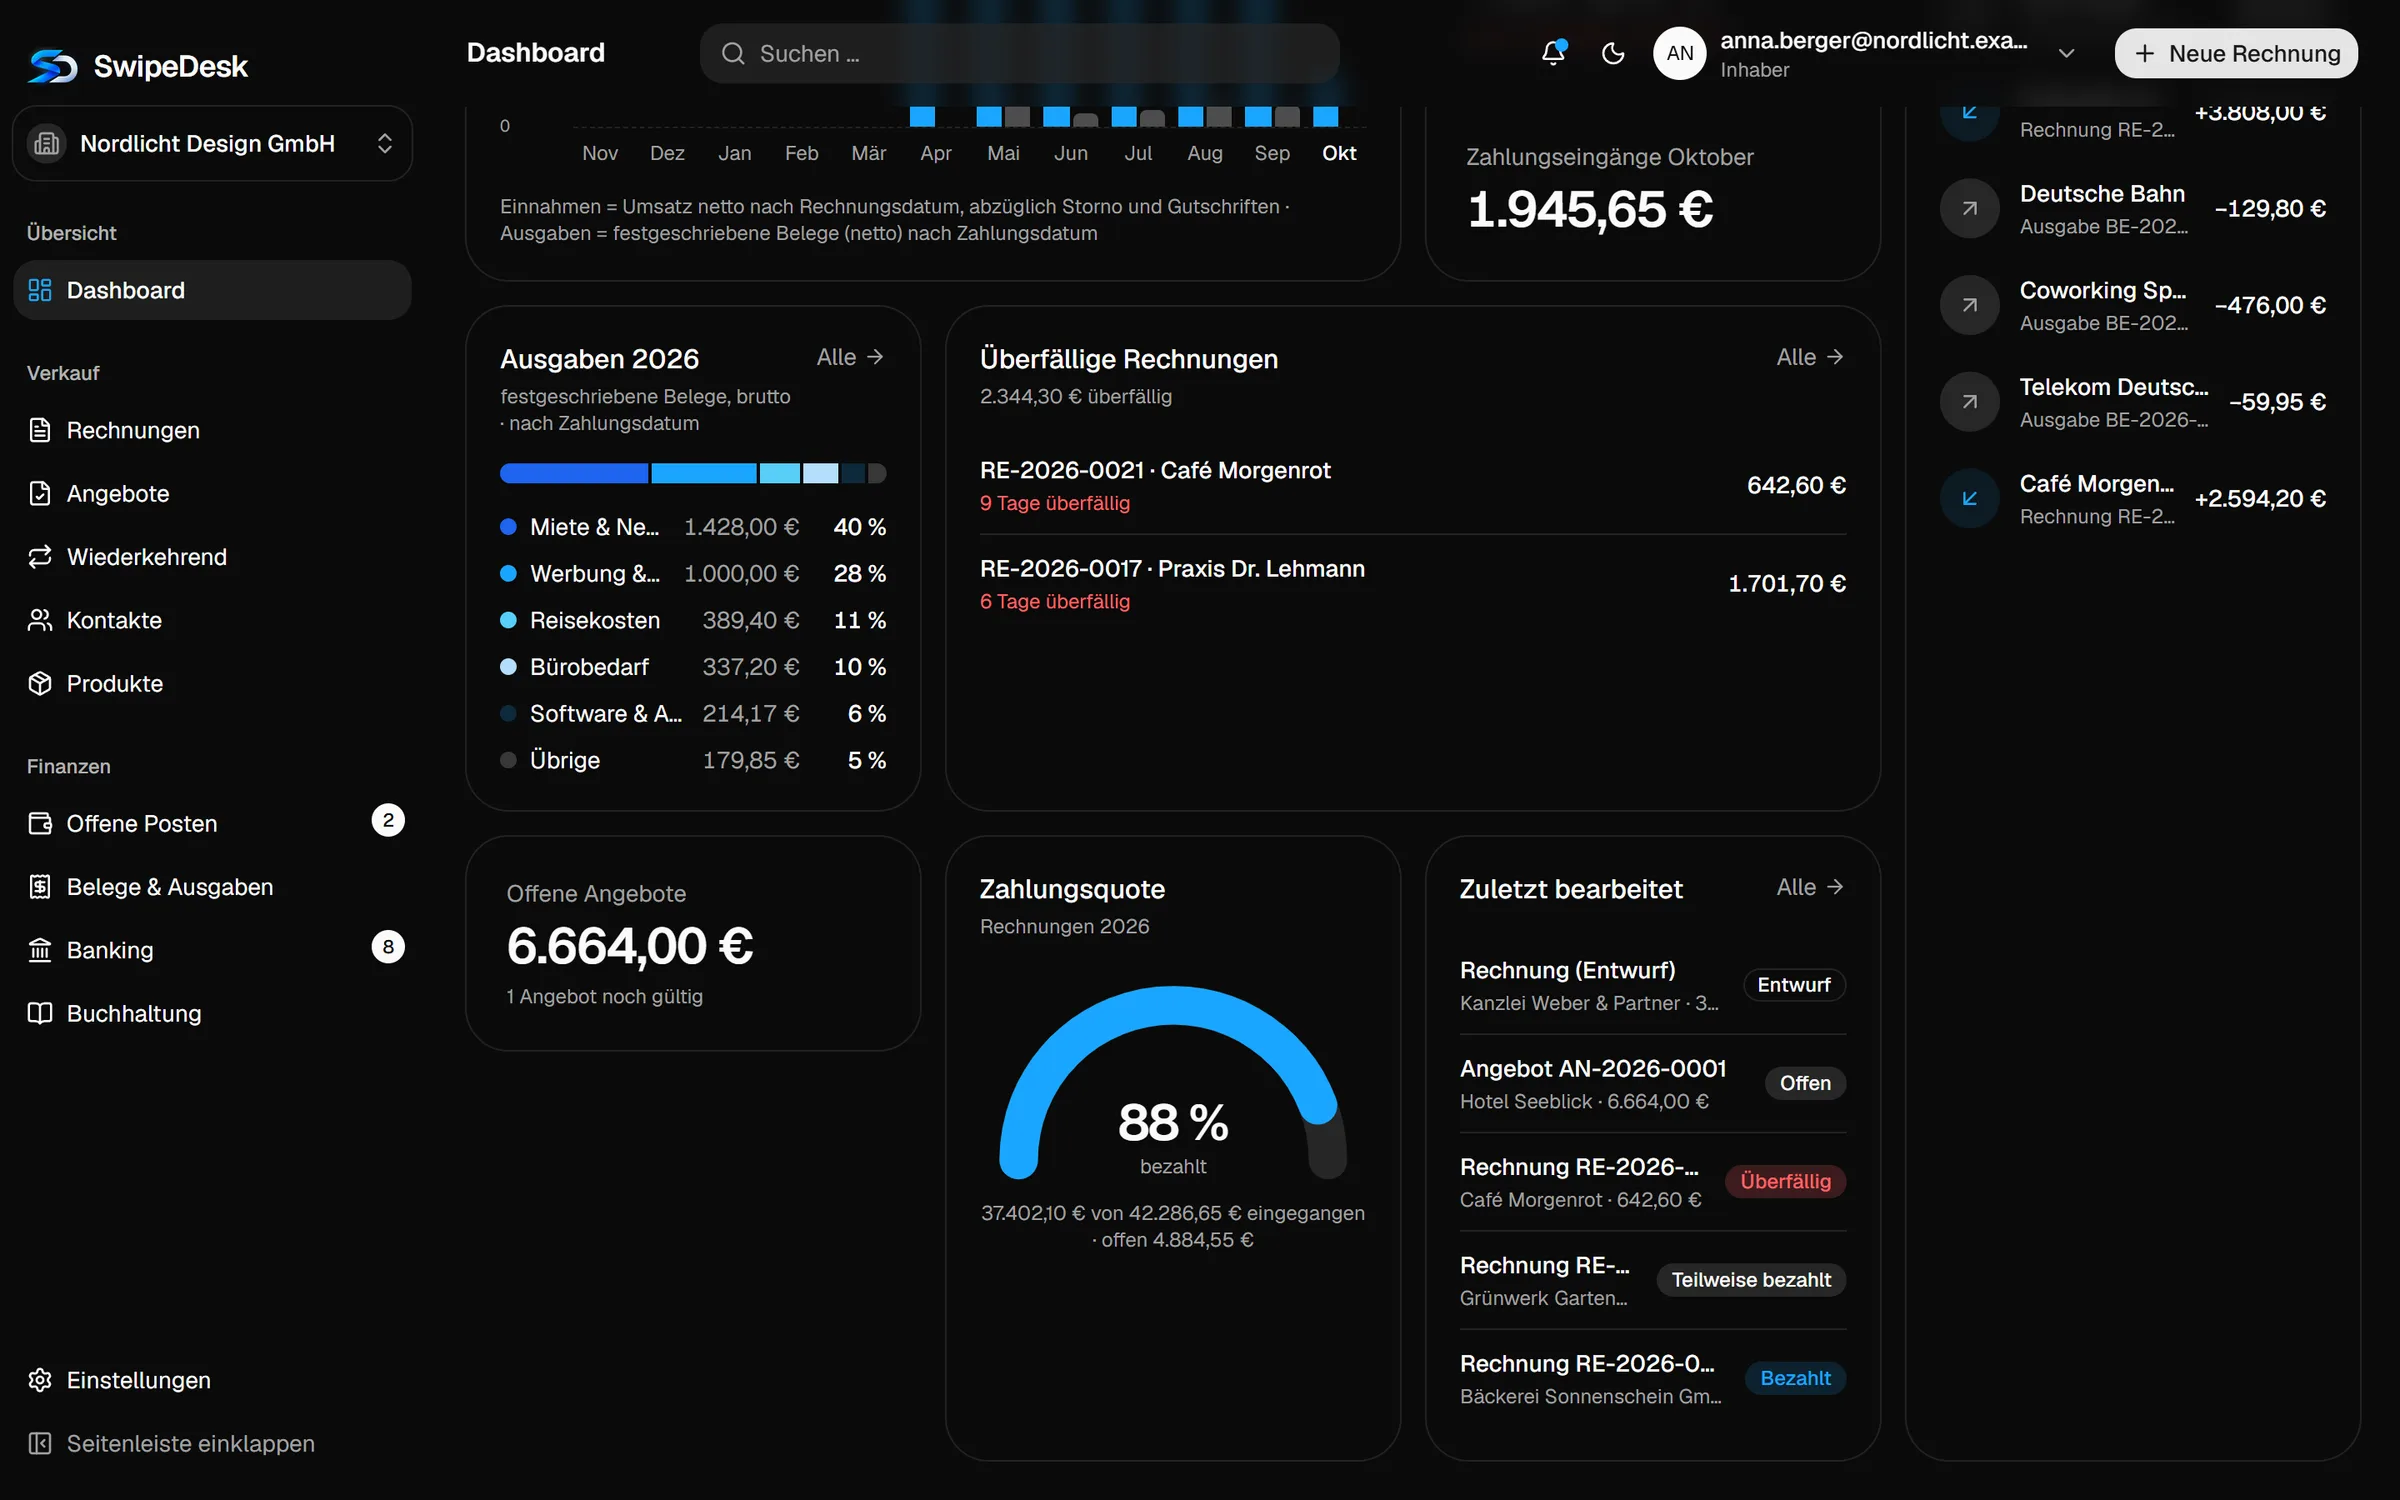2400x1500 pixels.
Task: Open Nordlicht Design GmbH company switcher
Action: [212, 143]
